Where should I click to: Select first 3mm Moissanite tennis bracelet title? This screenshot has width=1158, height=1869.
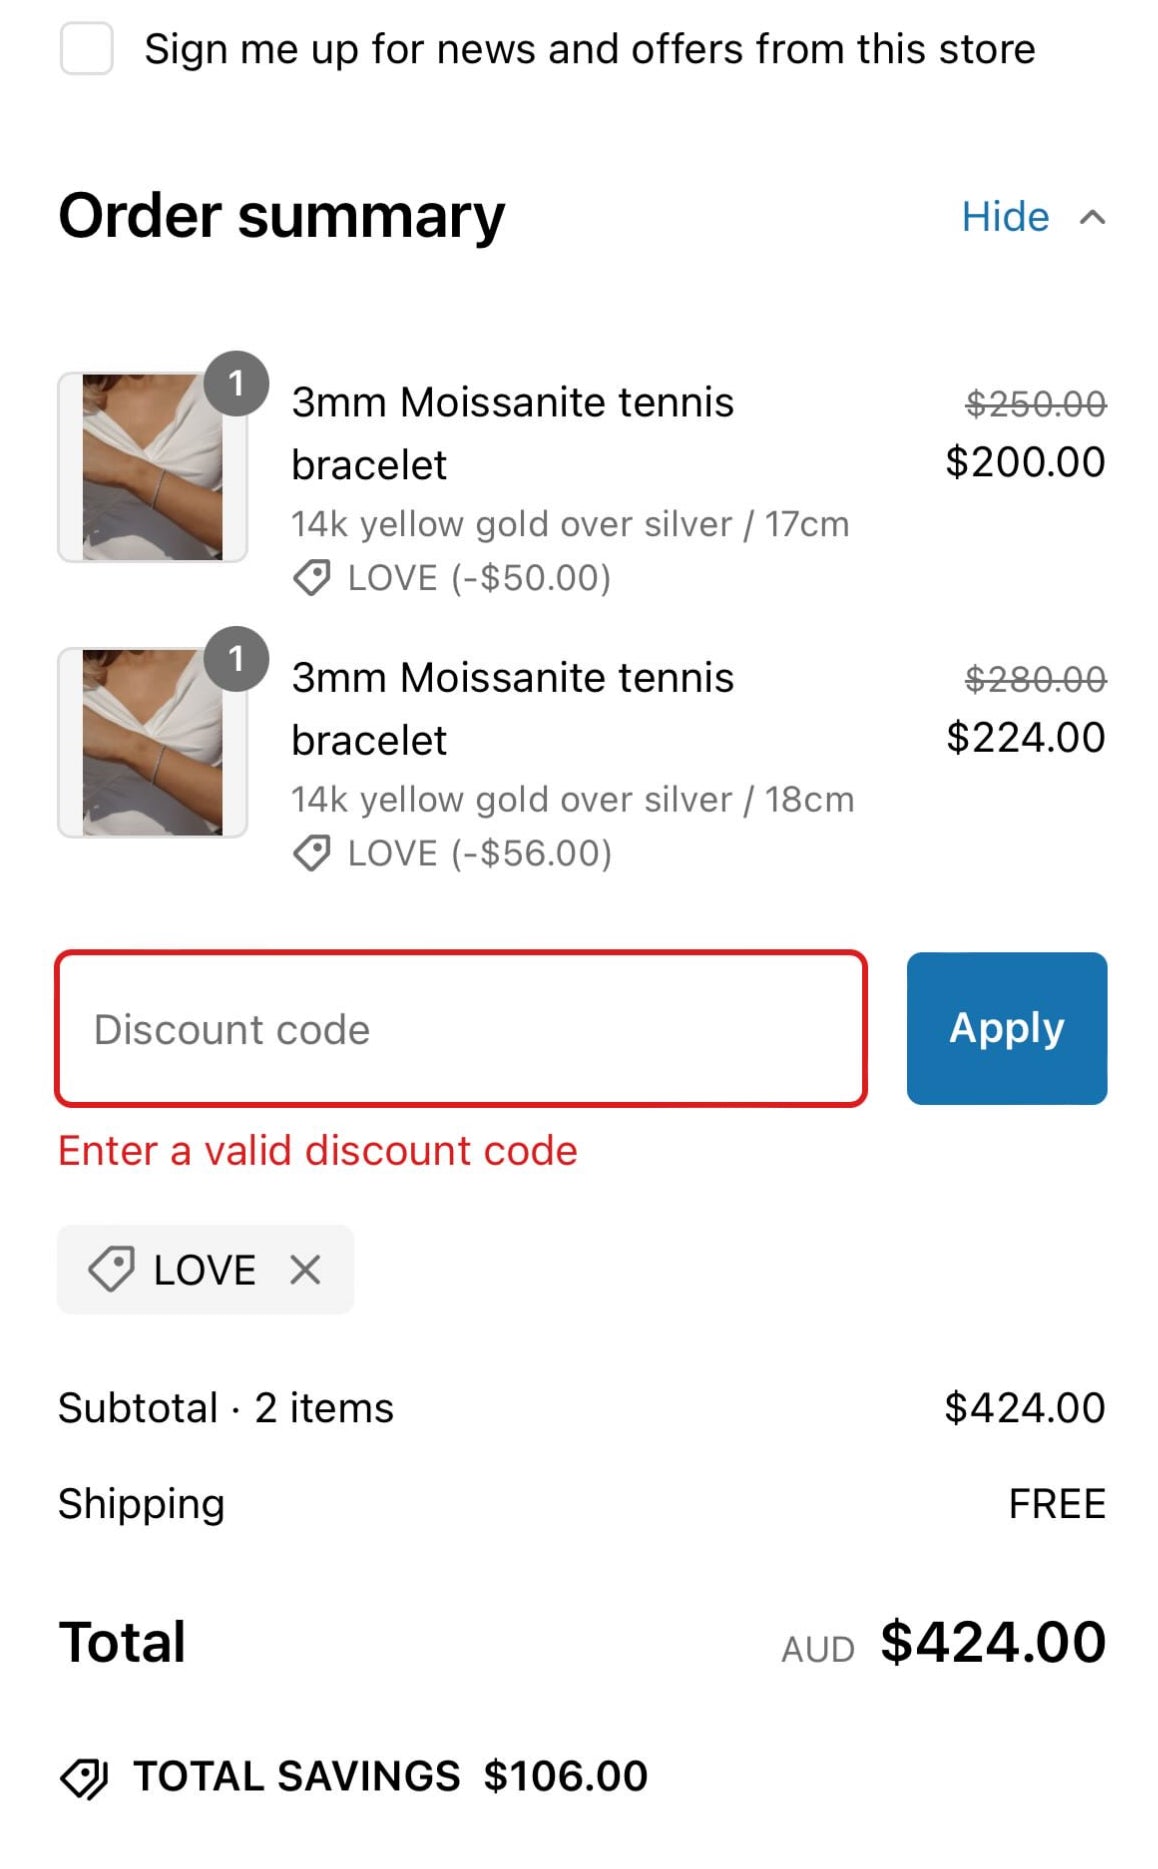512,432
